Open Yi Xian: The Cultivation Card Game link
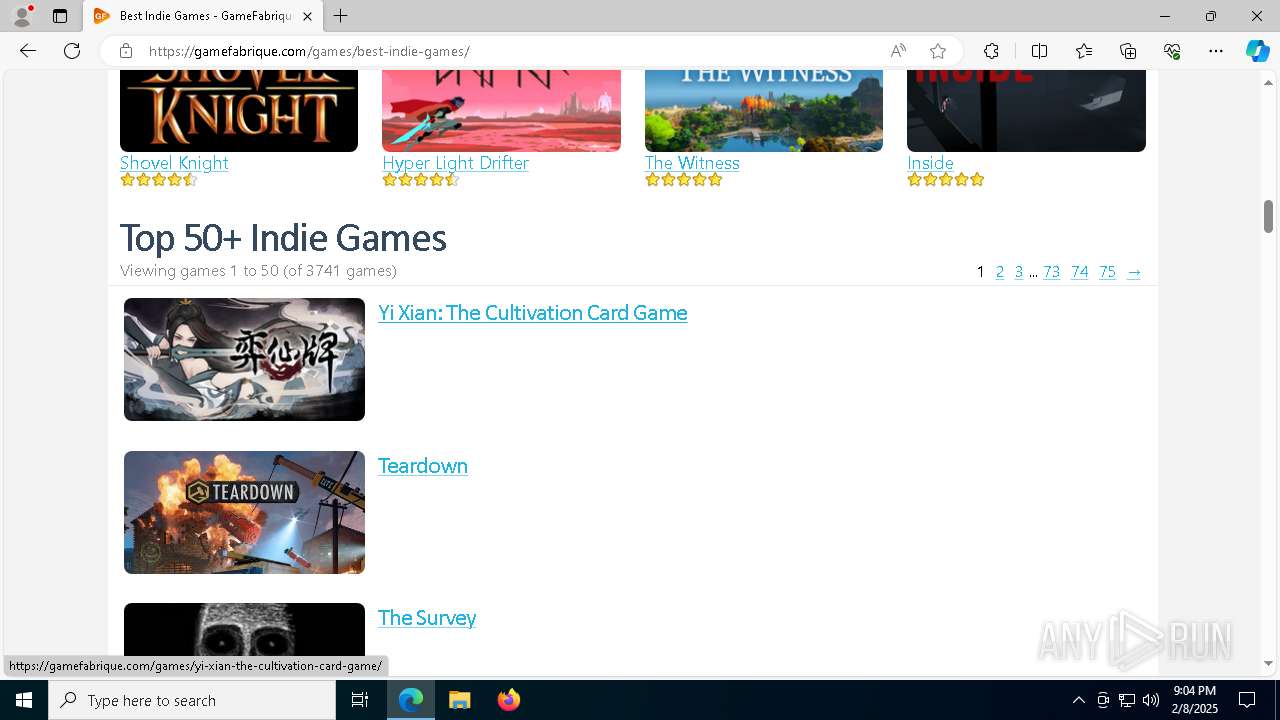 (x=532, y=313)
